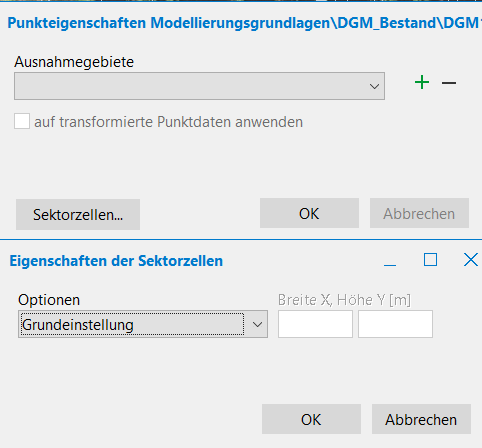
Task: Remove an Ausnahmegebiet with the minus icon
Action: 449,83
